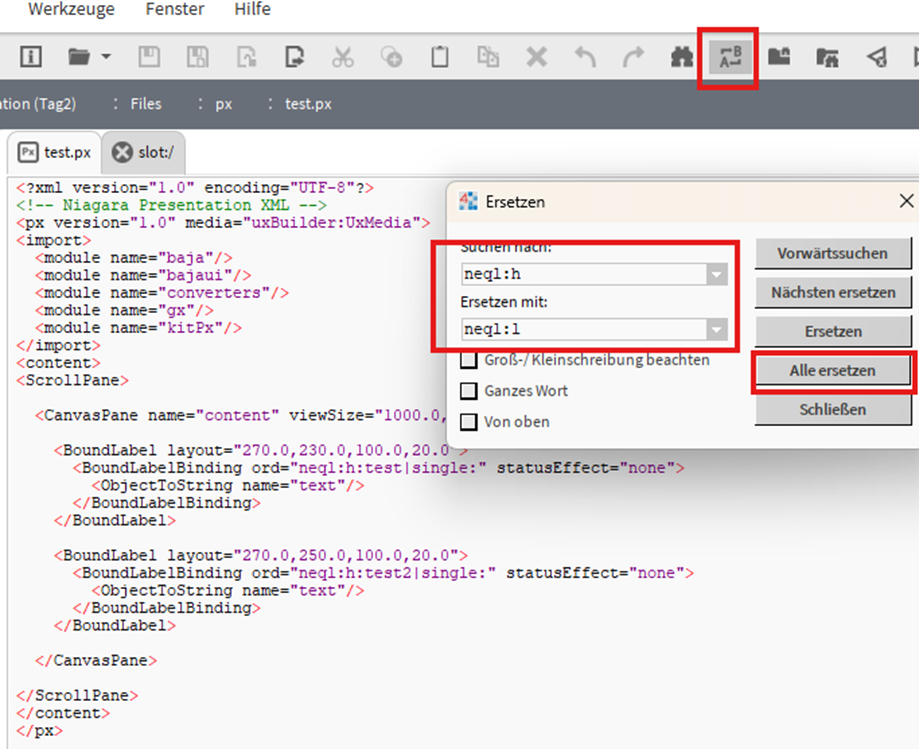Click the closing </CanvasPane> tag
919x749 pixels.
(96, 661)
